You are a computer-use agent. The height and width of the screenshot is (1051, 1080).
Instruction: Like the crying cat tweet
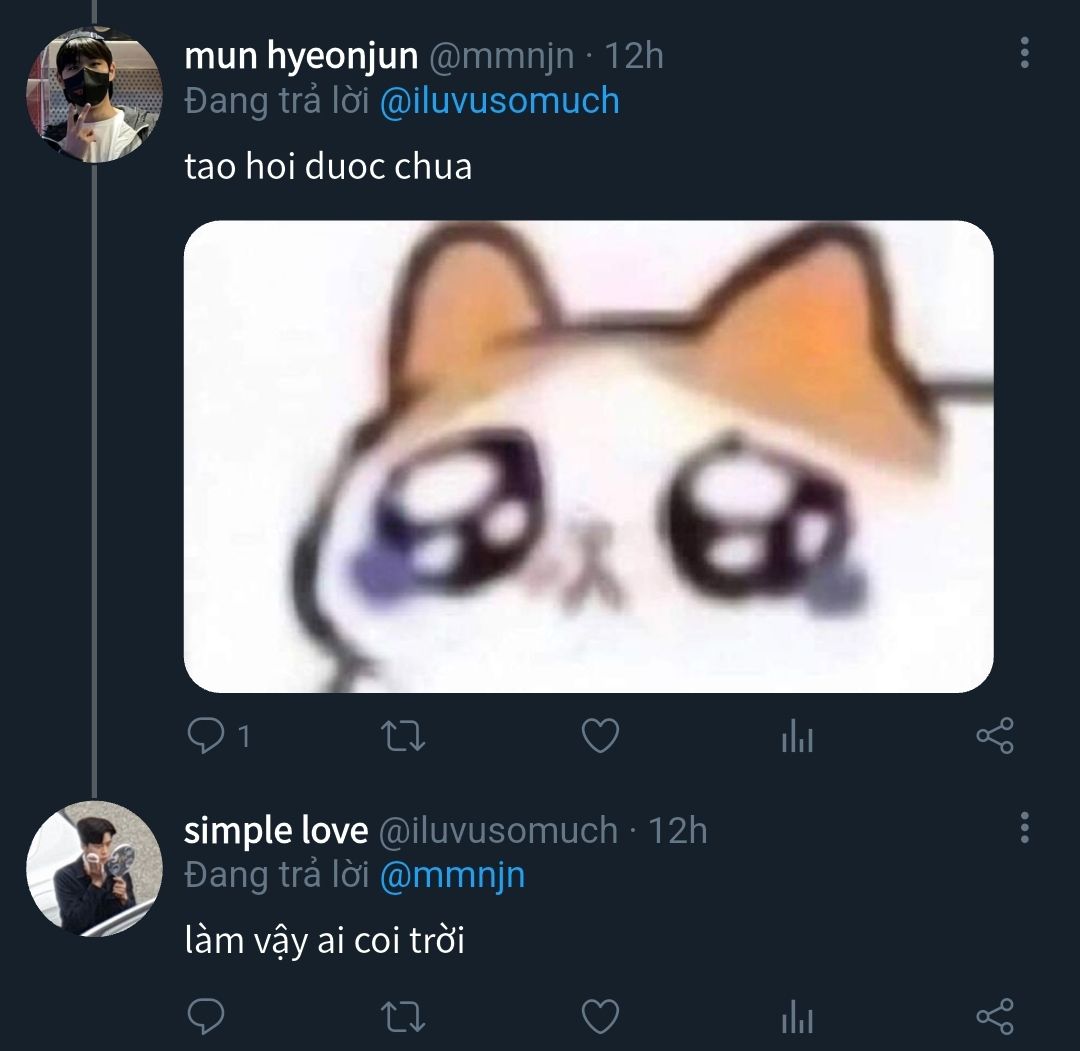600,737
